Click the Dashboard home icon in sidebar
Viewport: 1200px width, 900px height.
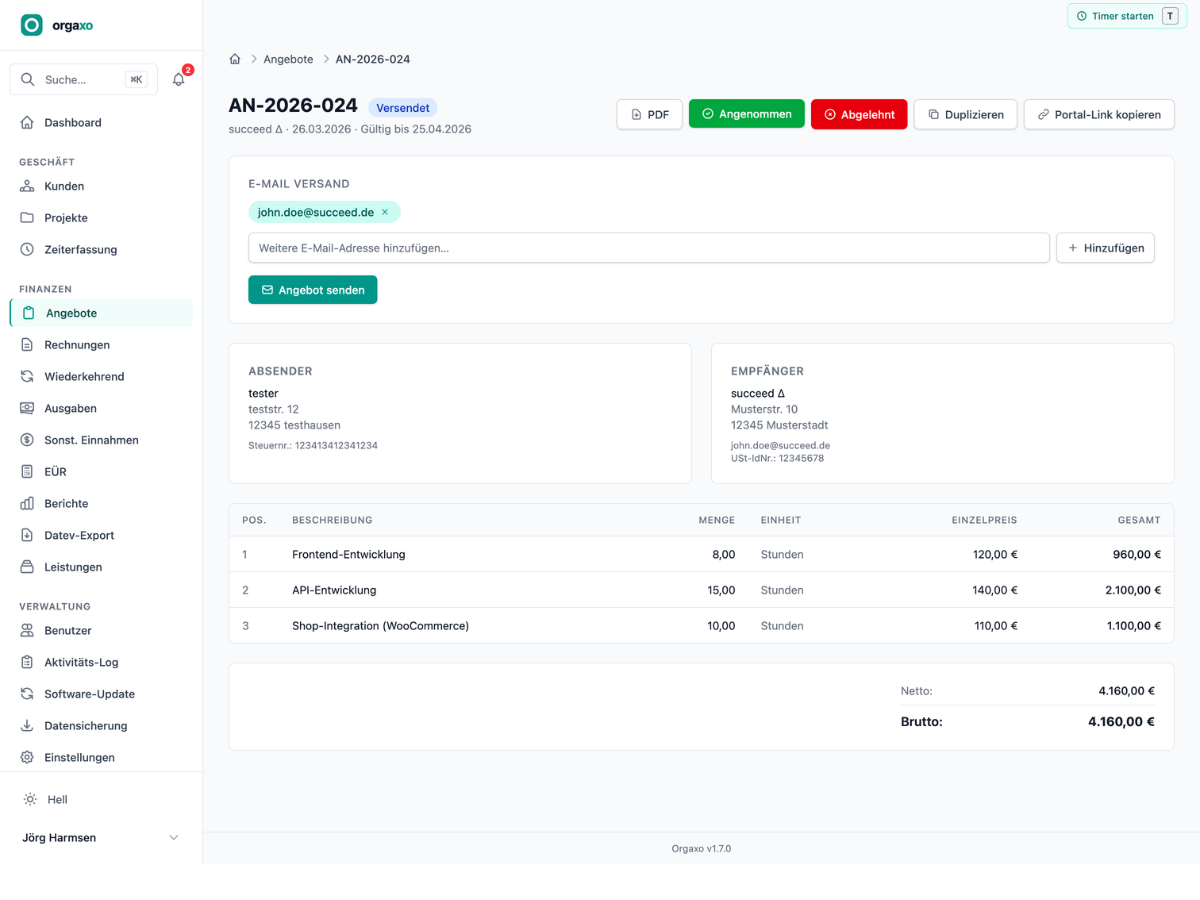pyautogui.click(x=27, y=122)
